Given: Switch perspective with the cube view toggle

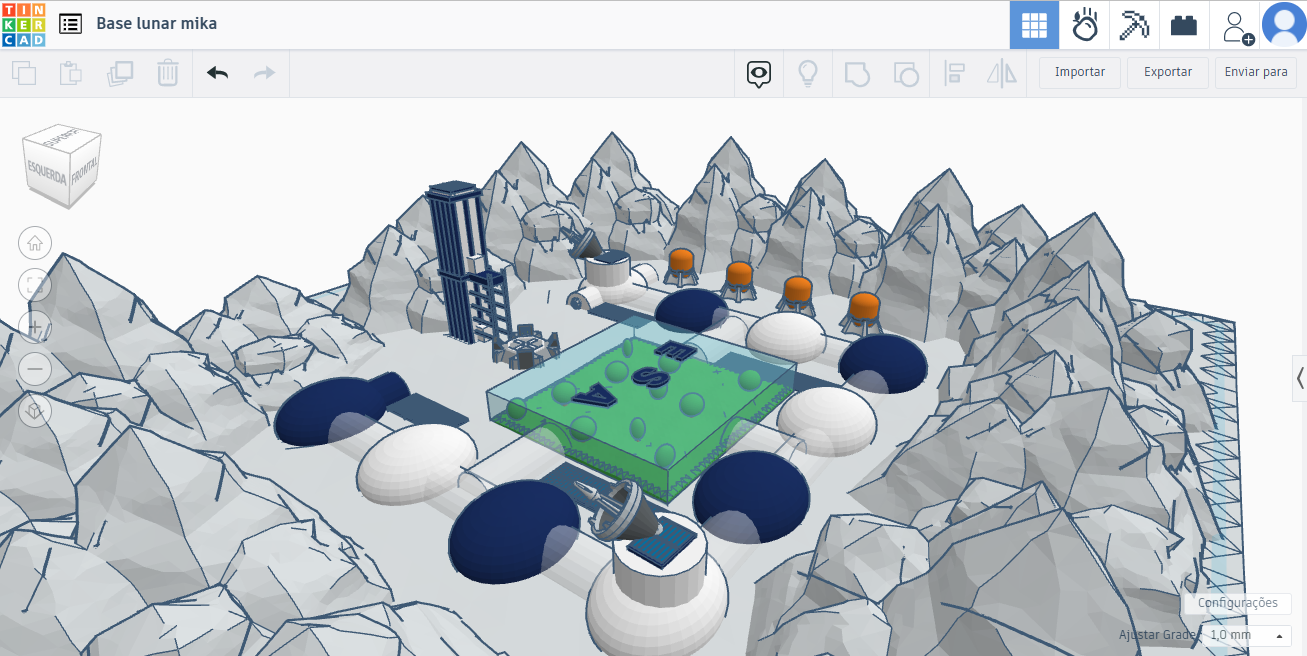Looking at the screenshot, I should [x=35, y=411].
